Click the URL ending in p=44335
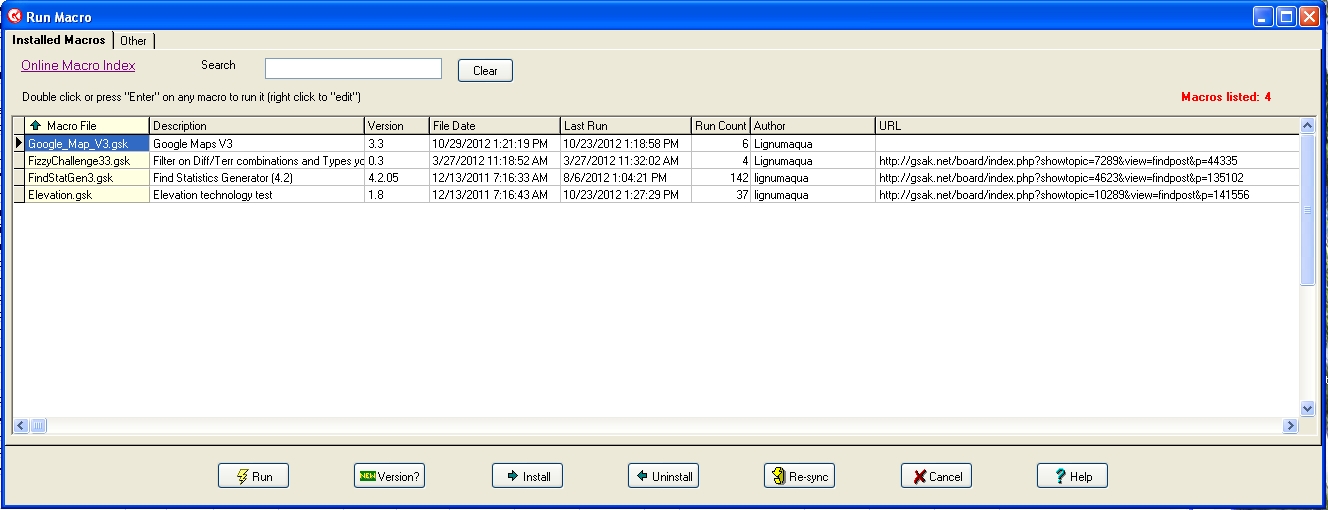The height and width of the screenshot is (510, 1328). tap(1058, 160)
